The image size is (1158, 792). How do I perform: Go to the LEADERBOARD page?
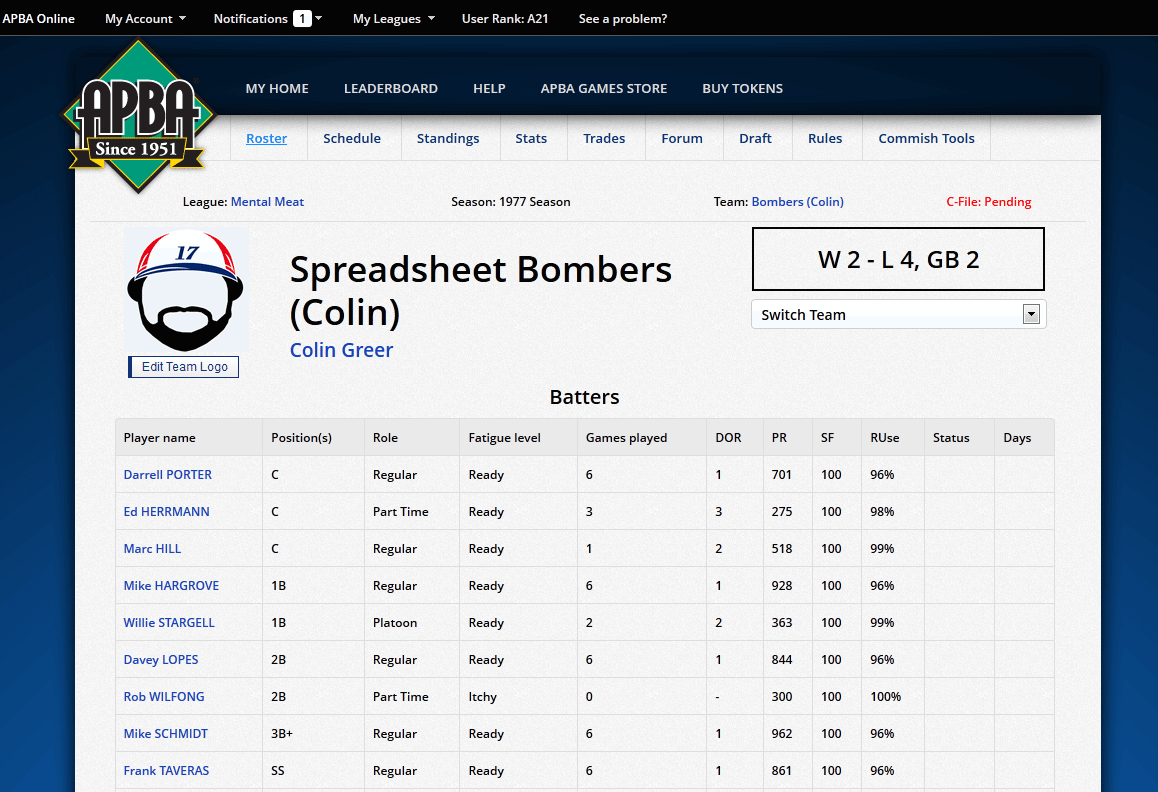click(x=390, y=89)
